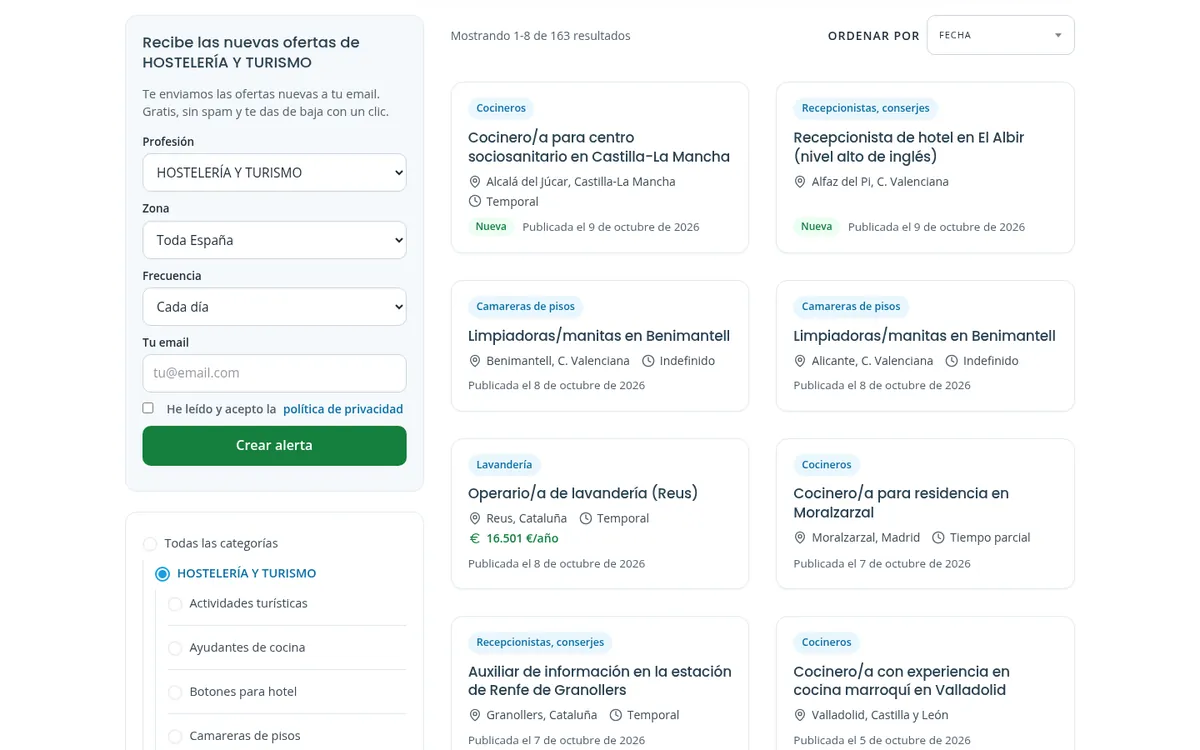Choose 'Botones para hotel' category radio

[175, 692]
